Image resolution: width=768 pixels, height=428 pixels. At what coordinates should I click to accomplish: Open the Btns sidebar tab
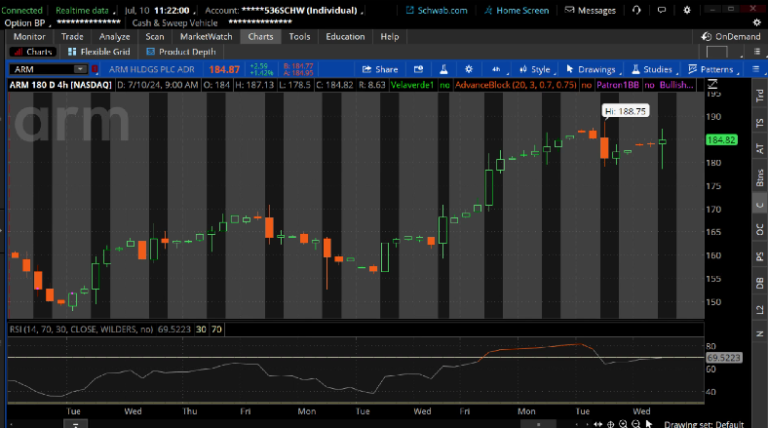(760, 177)
